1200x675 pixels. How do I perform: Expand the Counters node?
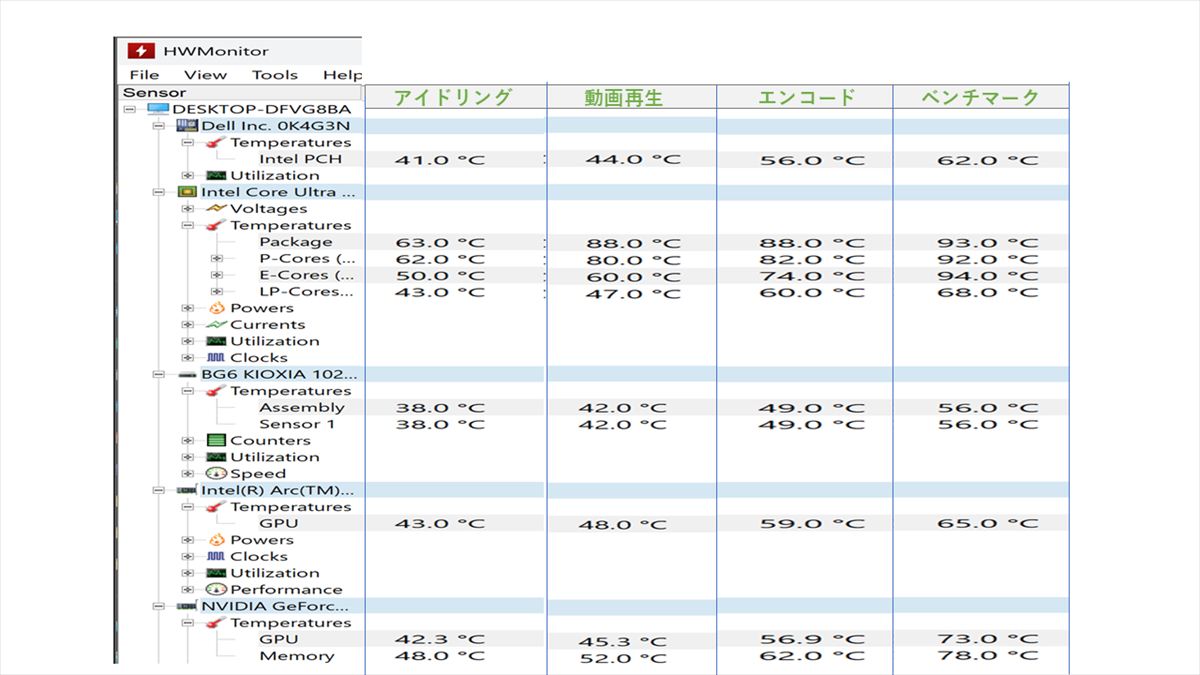187,440
